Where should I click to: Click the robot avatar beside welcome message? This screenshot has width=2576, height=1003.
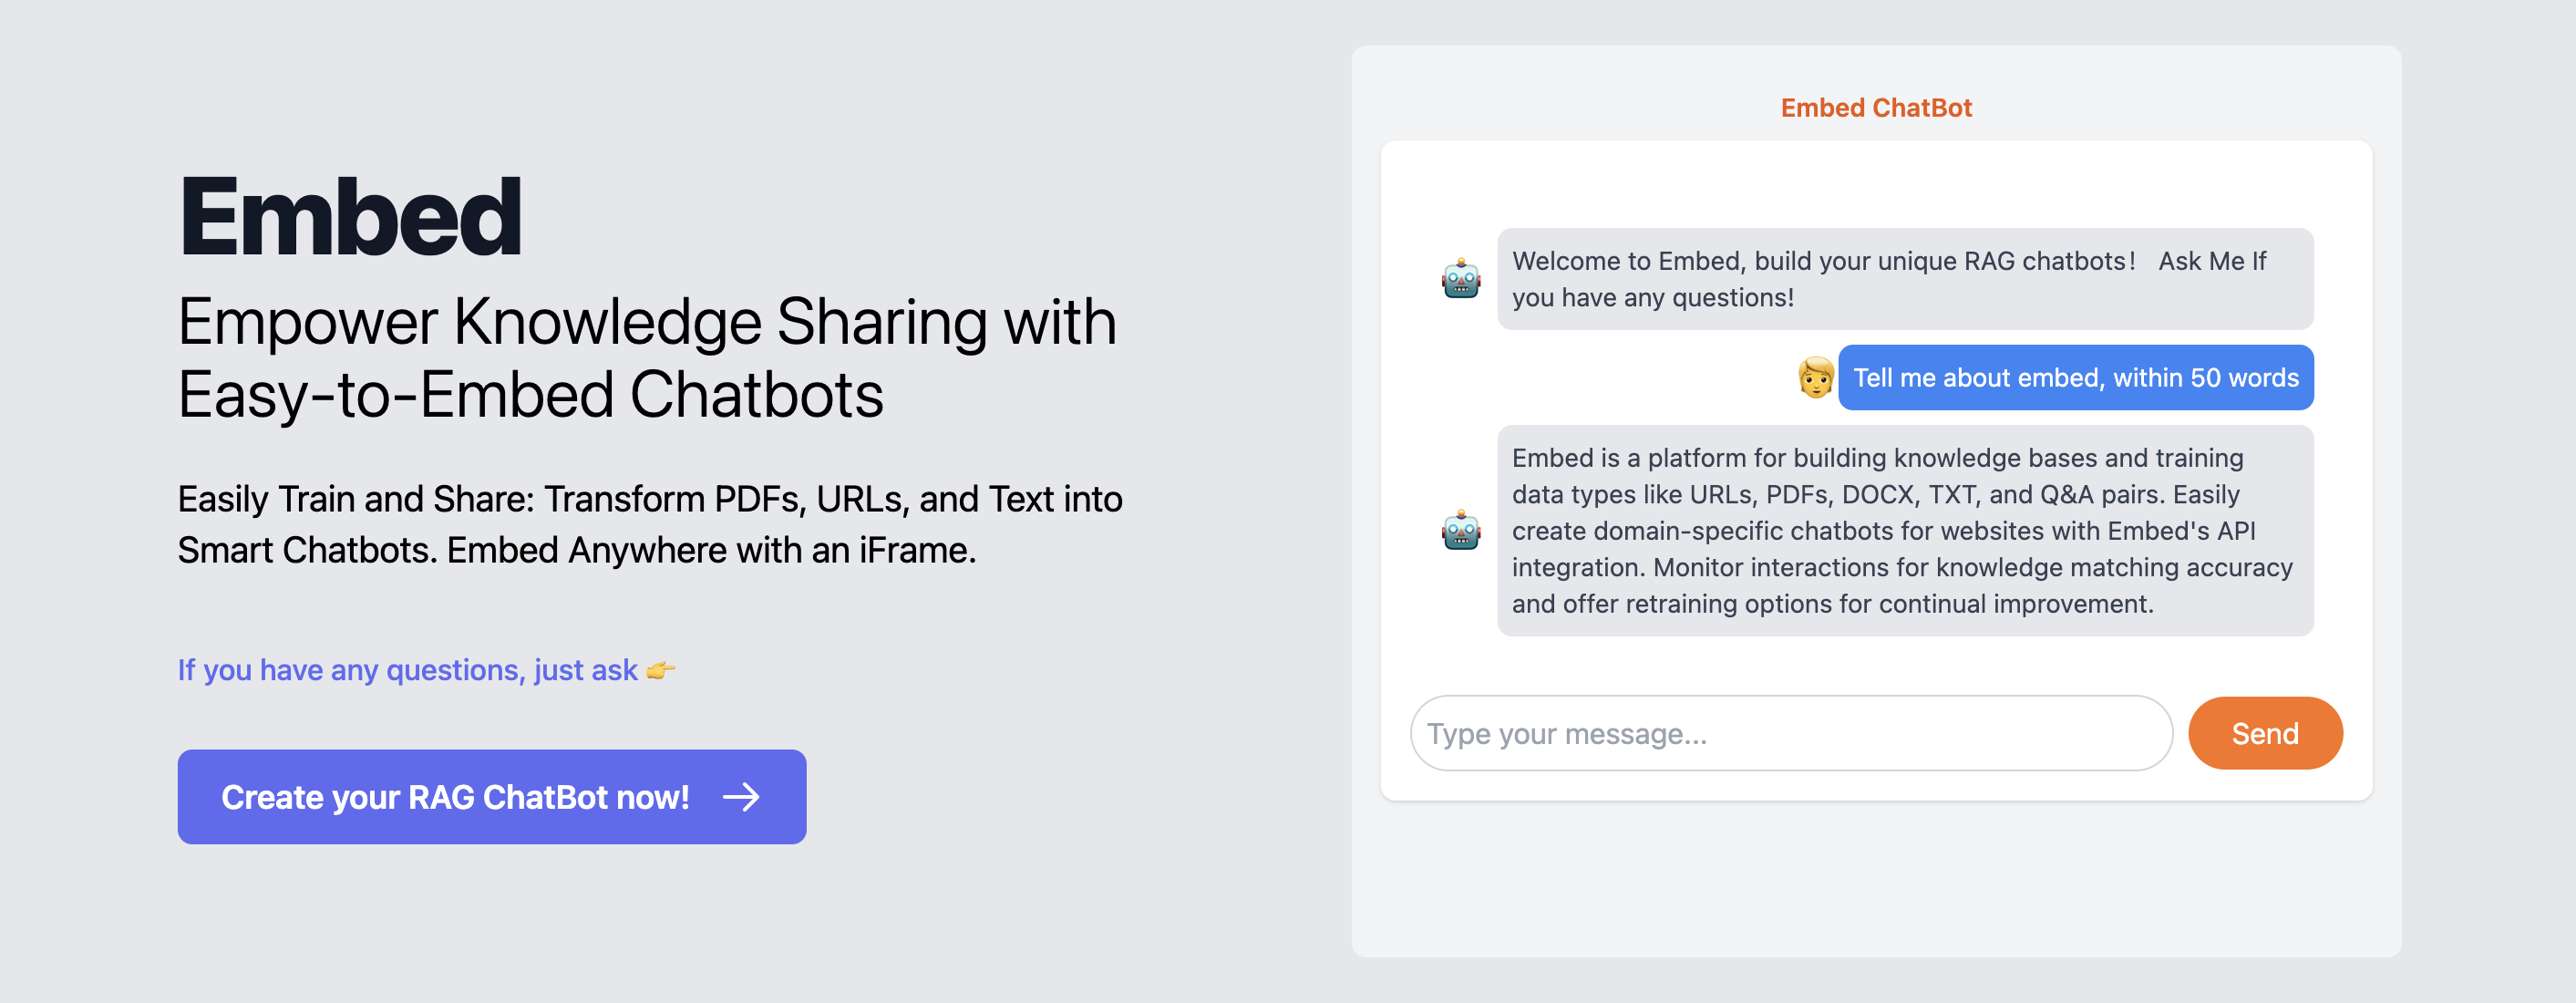pyautogui.click(x=1461, y=279)
